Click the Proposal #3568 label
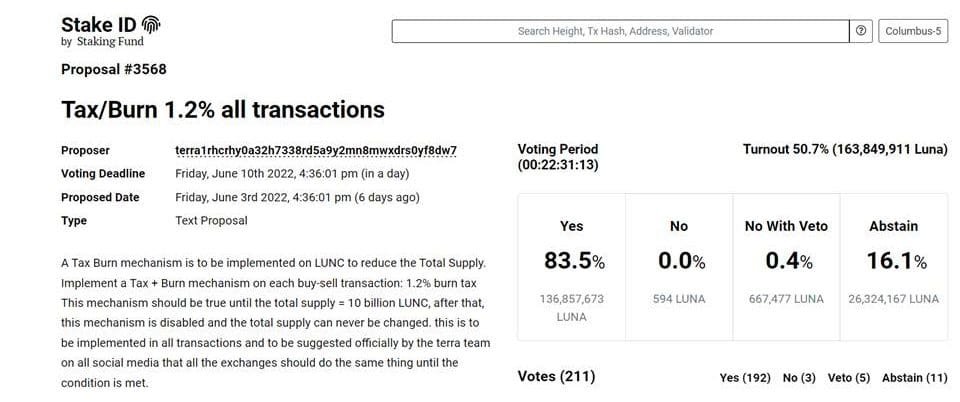 click(x=114, y=69)
